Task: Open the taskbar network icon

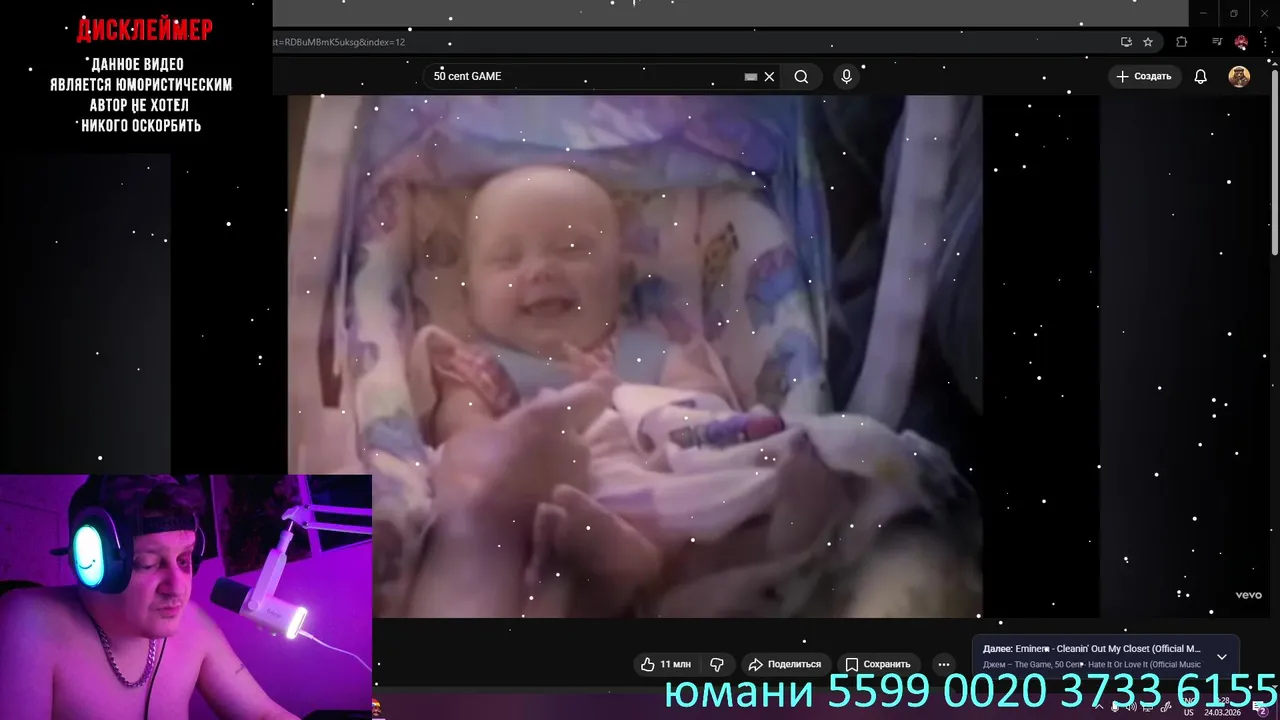Action: pos(1148,707)
